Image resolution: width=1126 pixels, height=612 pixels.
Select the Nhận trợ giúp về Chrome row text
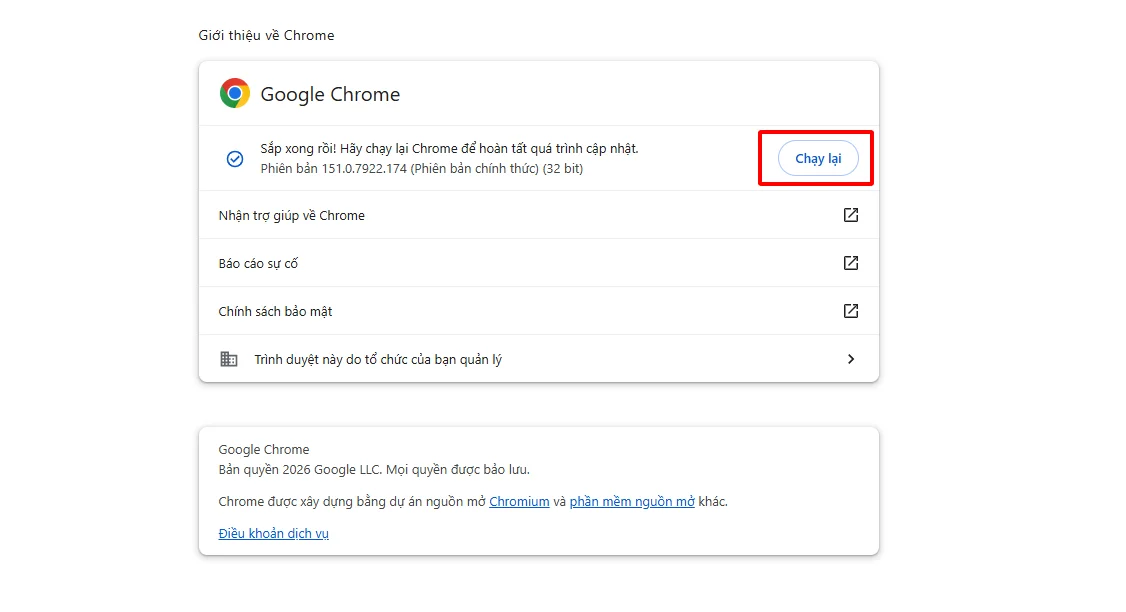point(292,215)
